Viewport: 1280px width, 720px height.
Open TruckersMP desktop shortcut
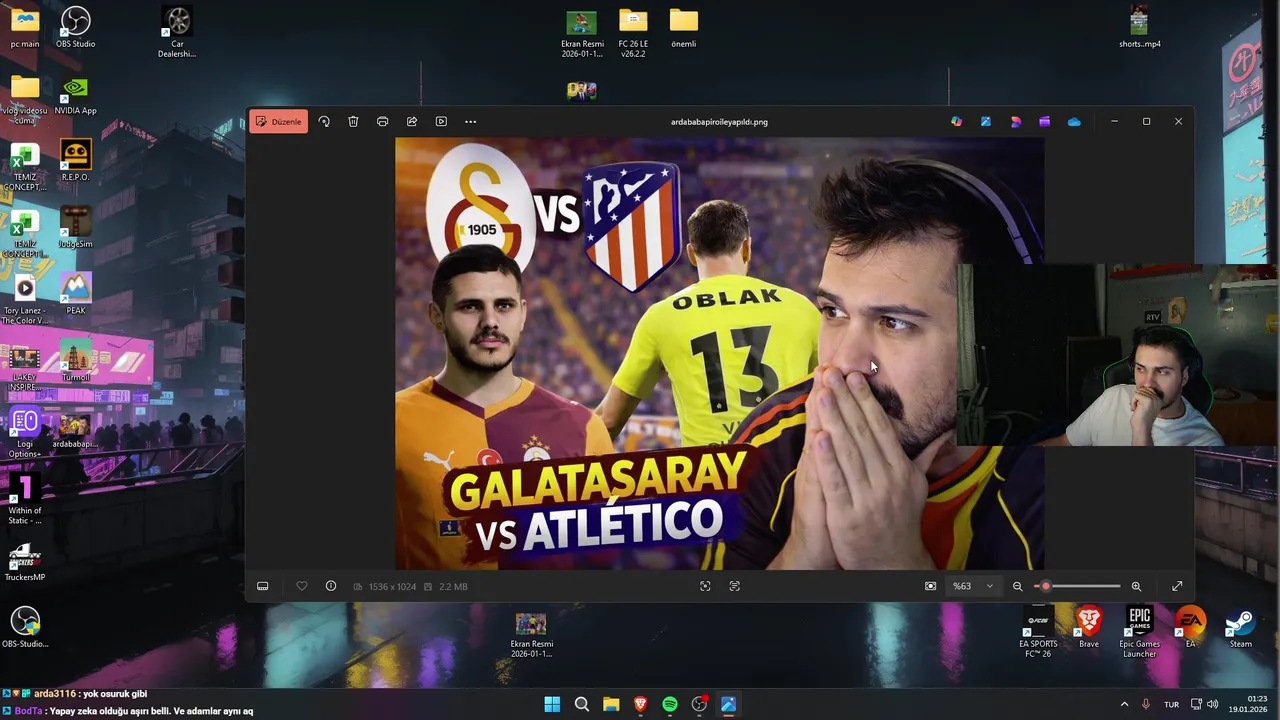click(x=25, y=562)
